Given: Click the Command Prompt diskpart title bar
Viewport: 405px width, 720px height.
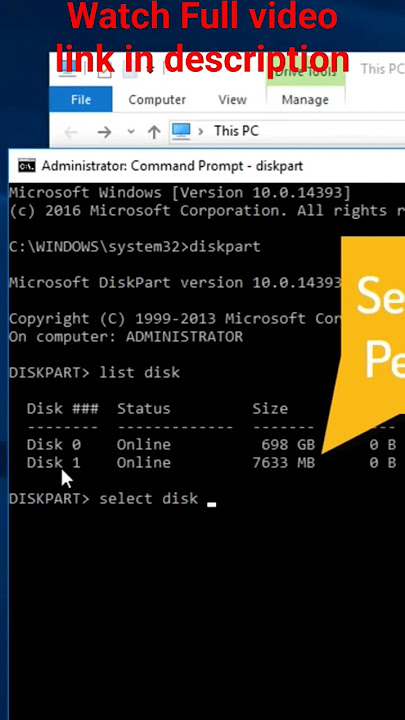Looking at the screenshot, I should [x=207, y=166].
